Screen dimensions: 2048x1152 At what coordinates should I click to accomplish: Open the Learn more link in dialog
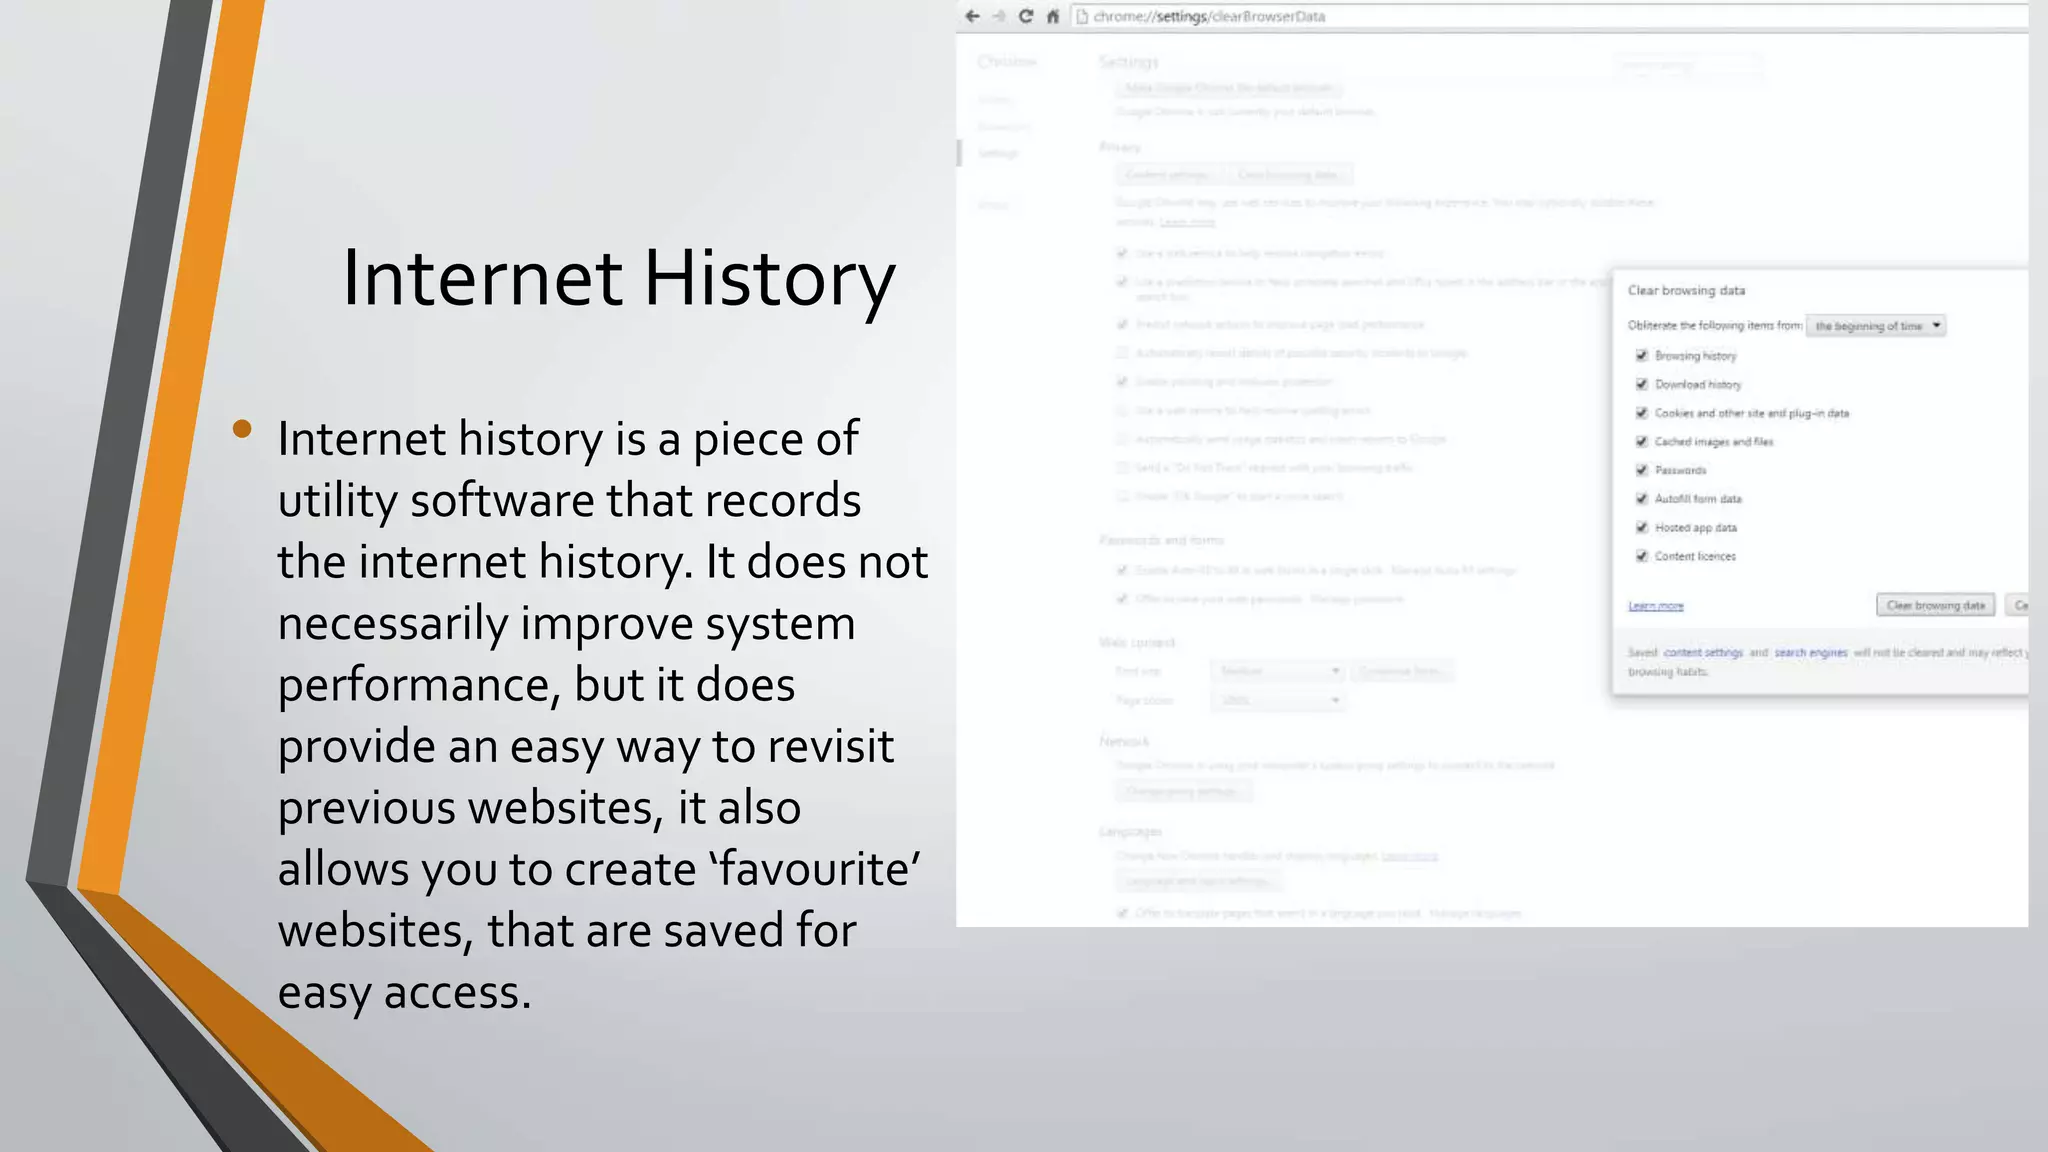pos(1655,606)
